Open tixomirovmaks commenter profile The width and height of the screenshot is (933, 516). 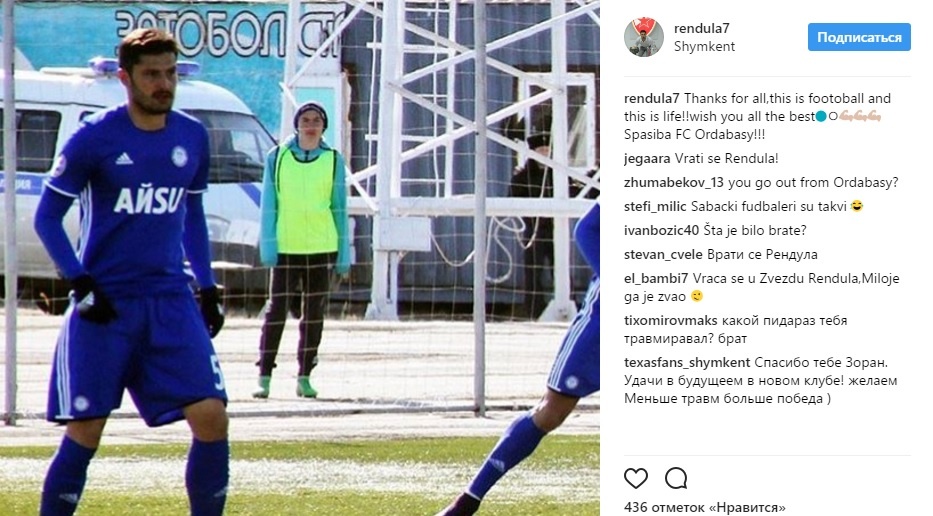tap(671, 321)
